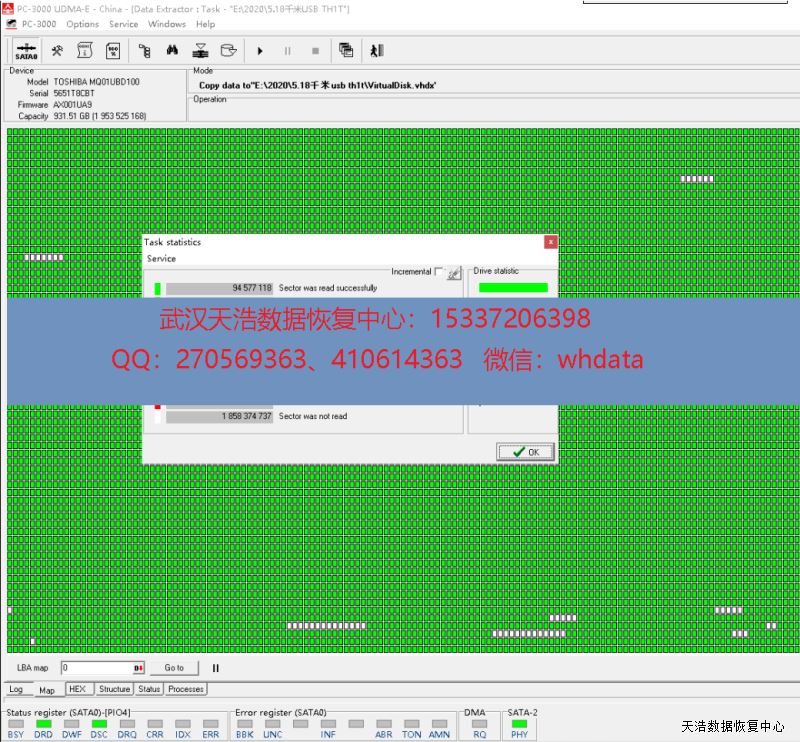Image resolution: width=800 pixels, height=742 pixels.
Task: Open the Processes tab
Action: 186,689
